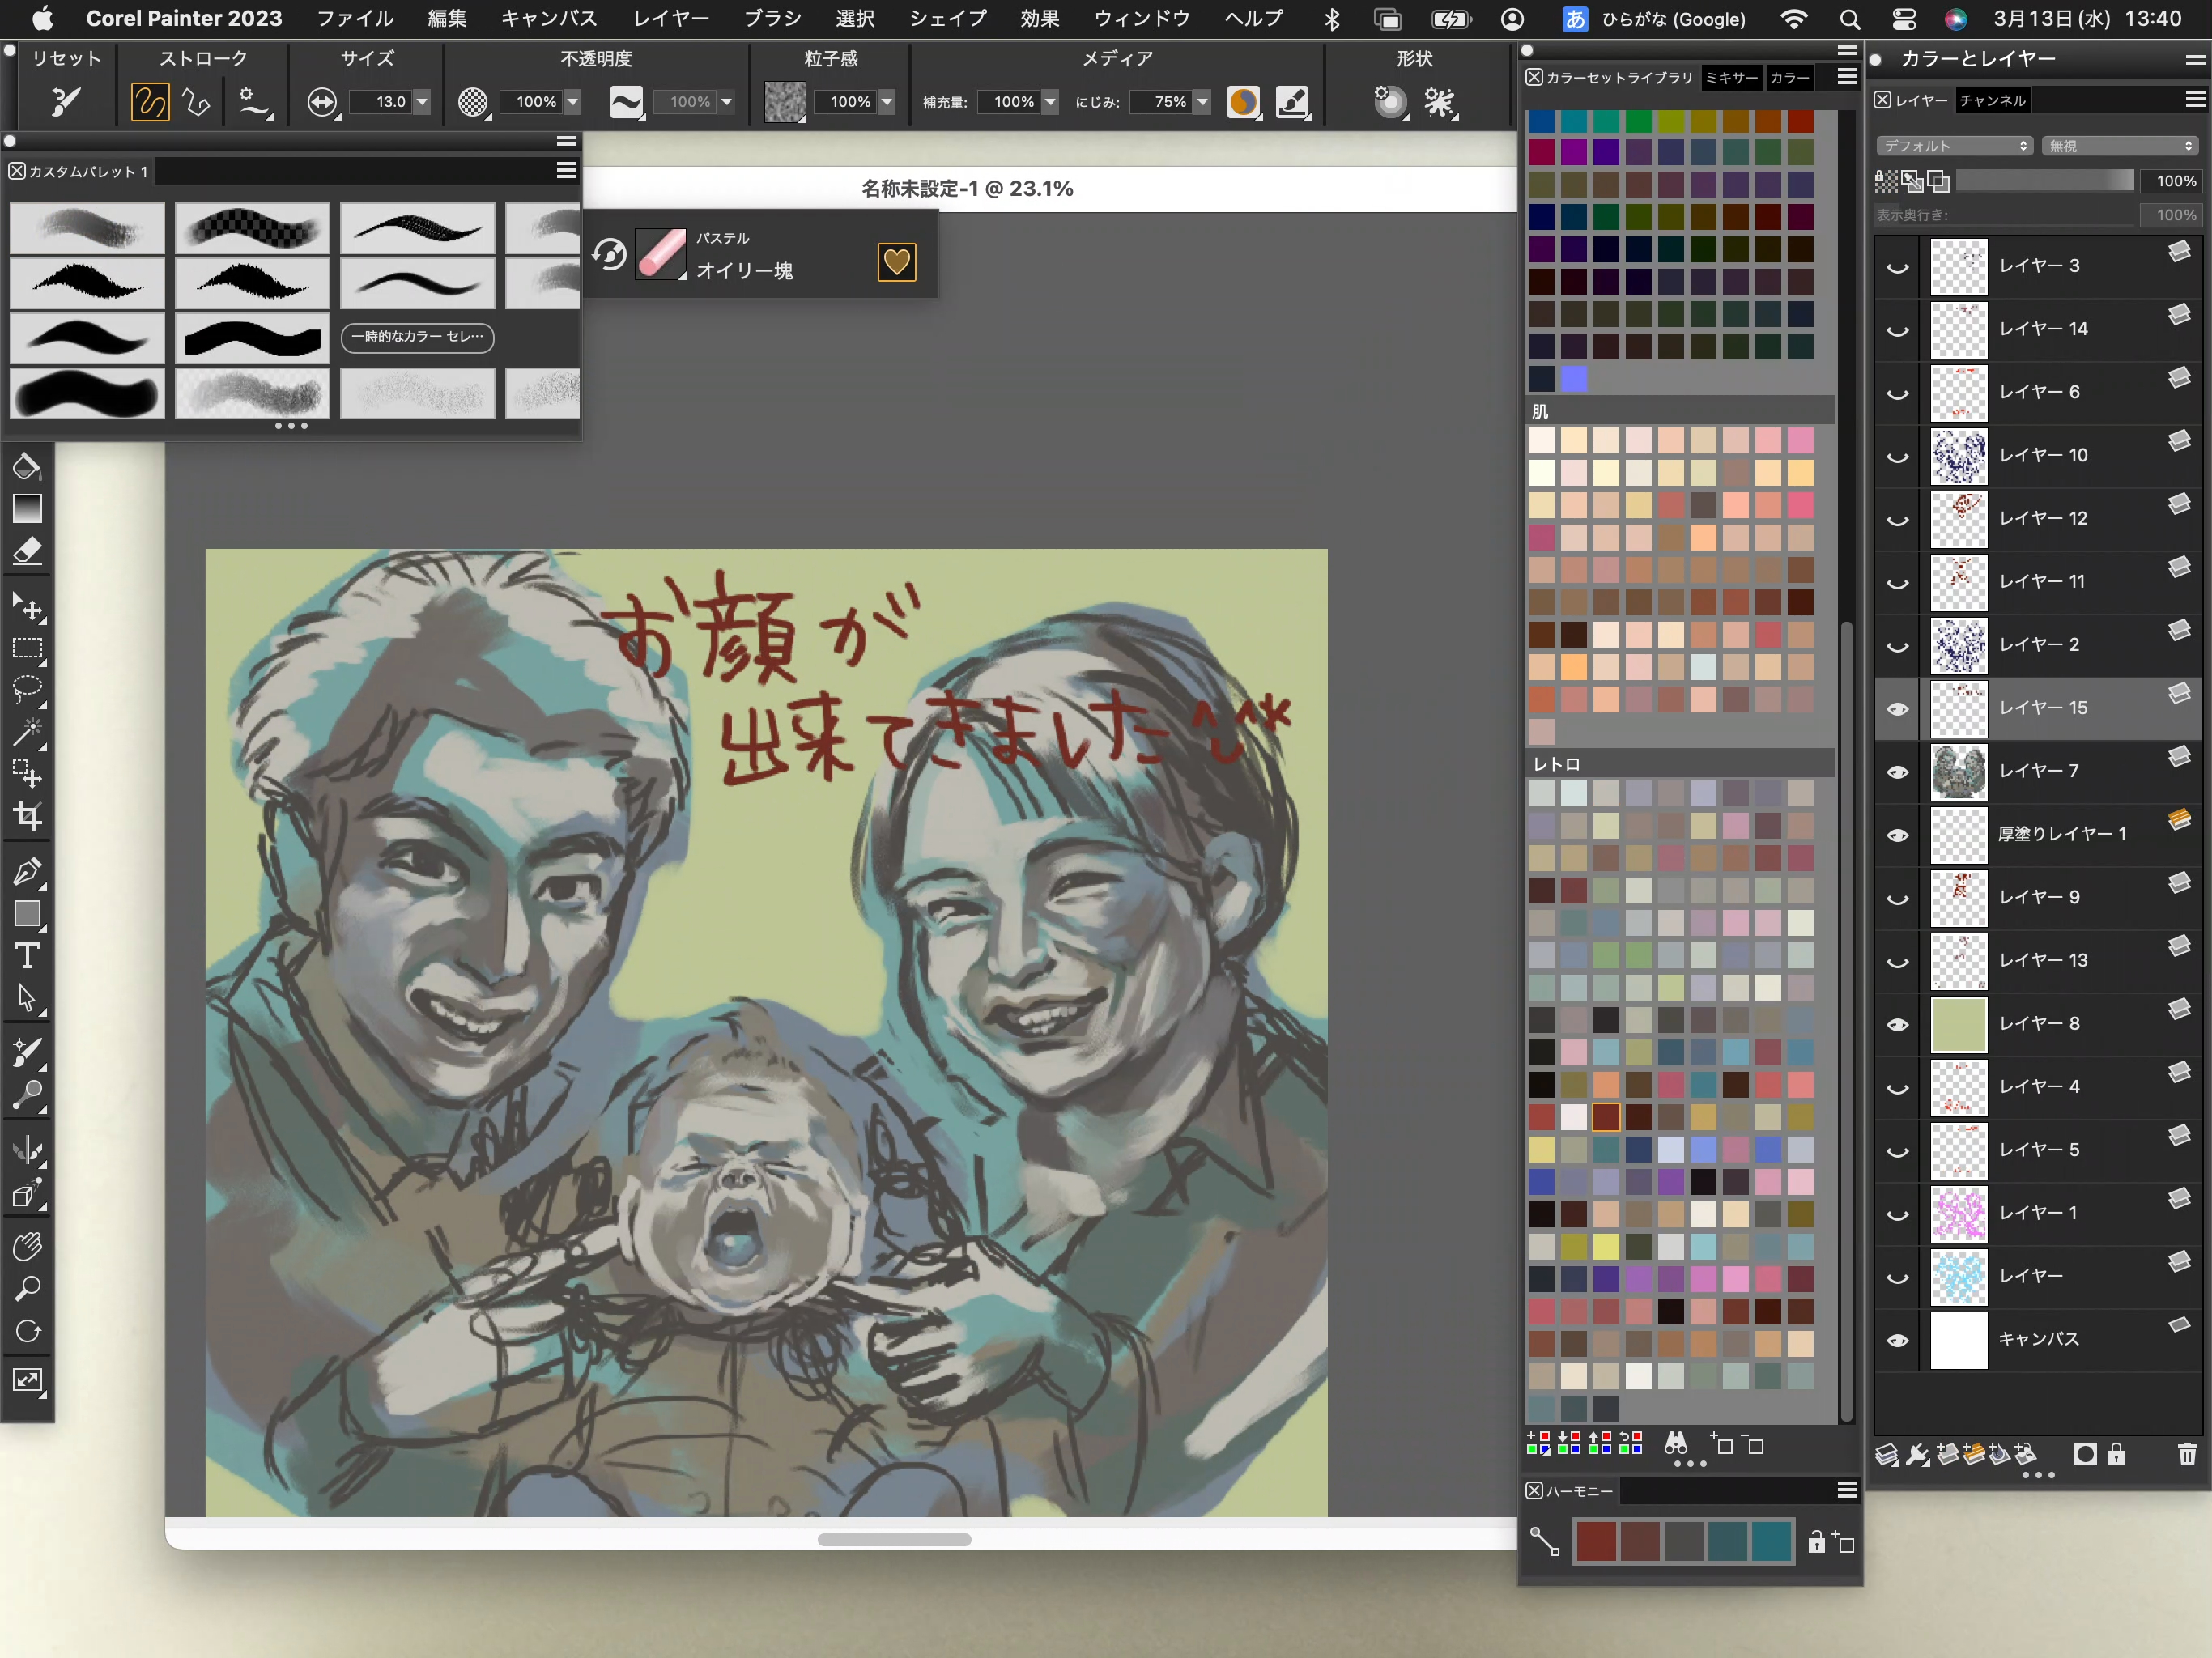Show layer レイヤー 10
Image resolution: width=2212 pixels, height=1658 pixels.
(1897, 456)
